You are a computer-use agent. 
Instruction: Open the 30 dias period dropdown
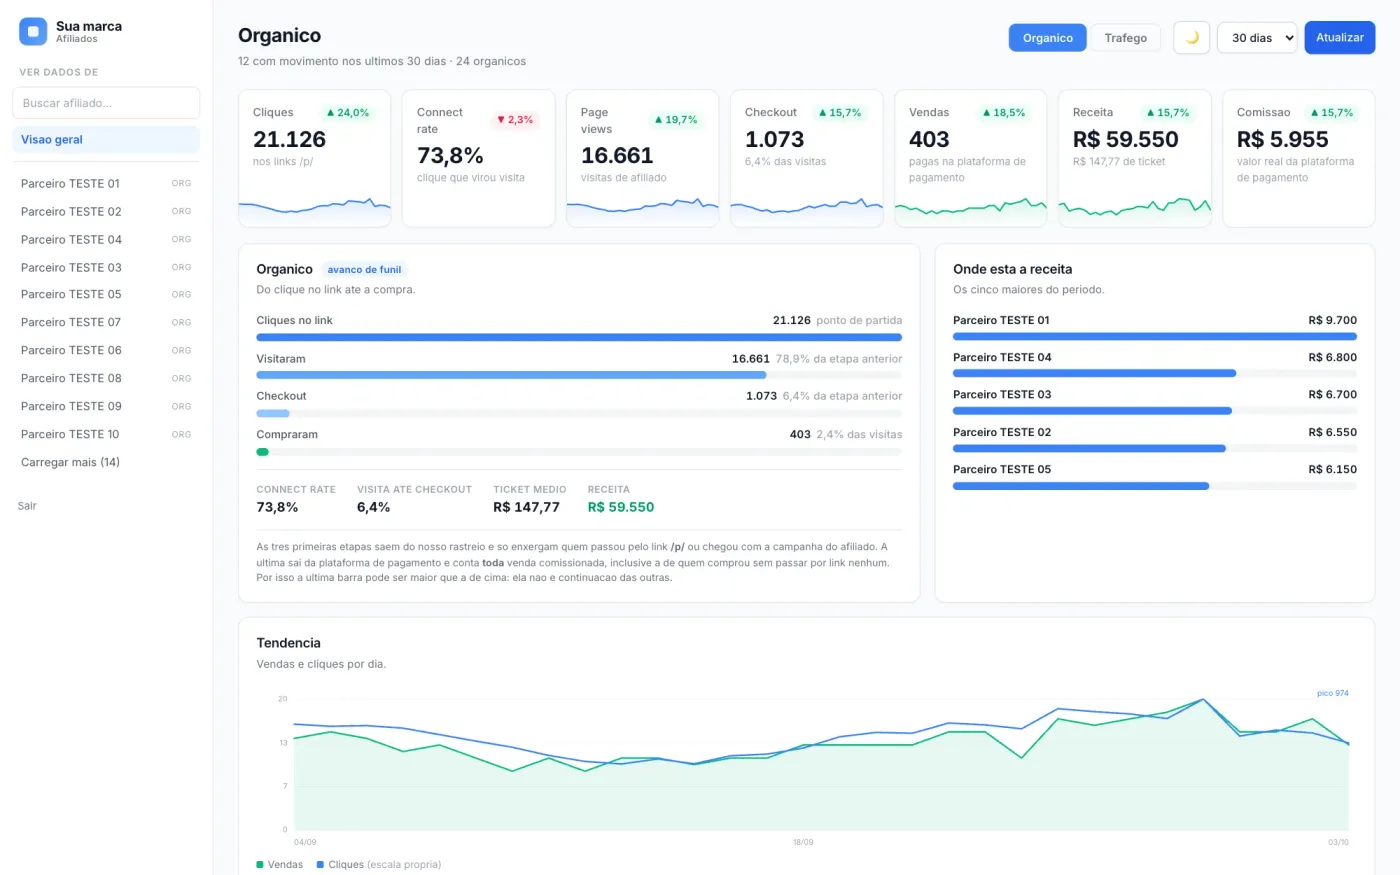coord(1257,38)
